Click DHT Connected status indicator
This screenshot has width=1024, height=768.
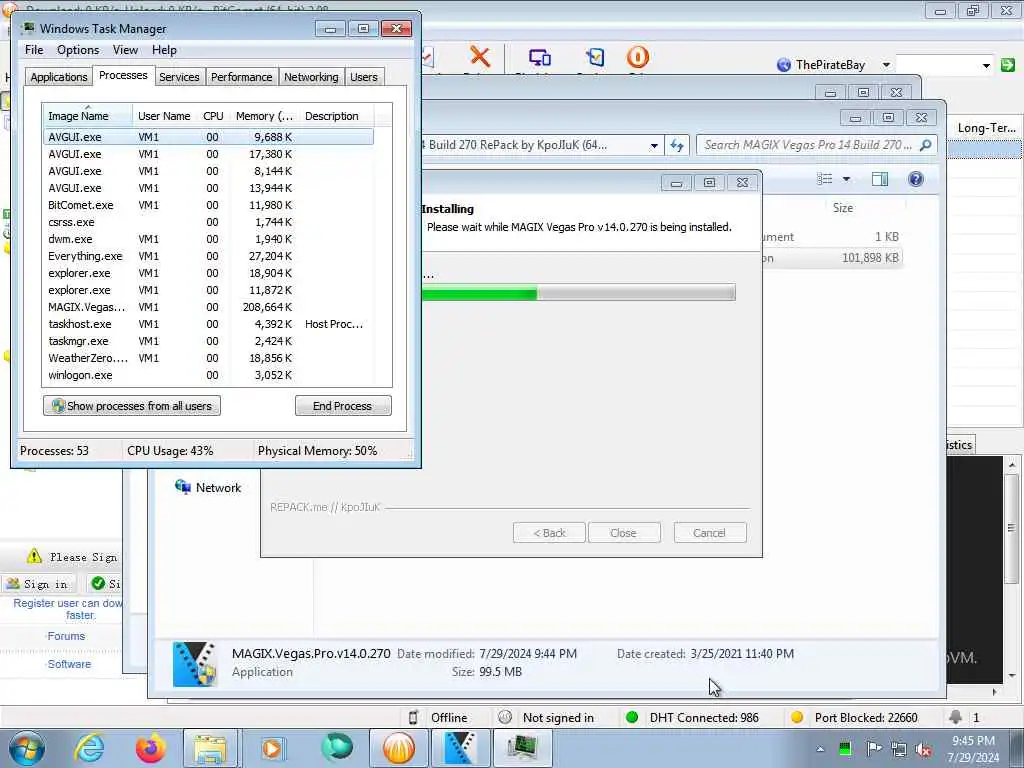tap(692, 718)
